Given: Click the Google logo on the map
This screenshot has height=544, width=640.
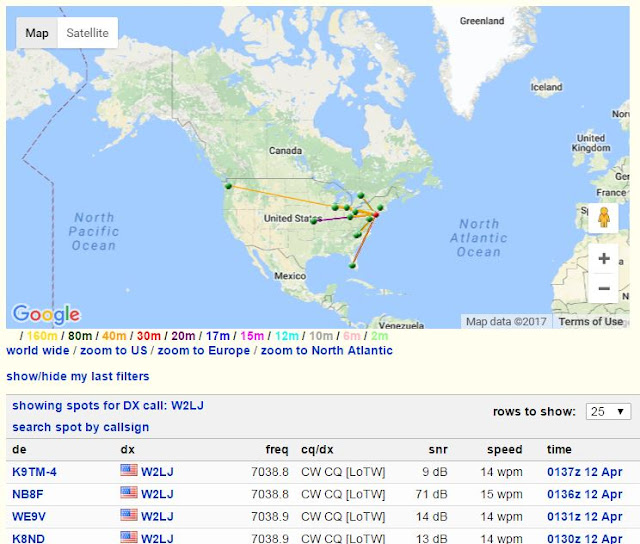Looking at the screenshot, I should click(x=46, y=314).
